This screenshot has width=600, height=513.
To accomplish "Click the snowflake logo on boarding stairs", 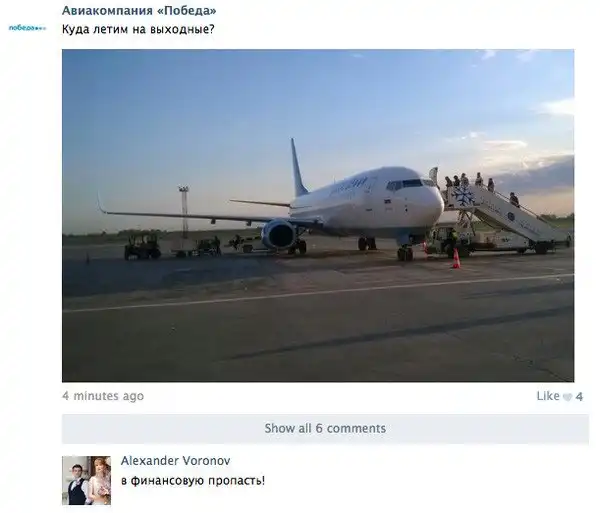I will tap(464, 195).
